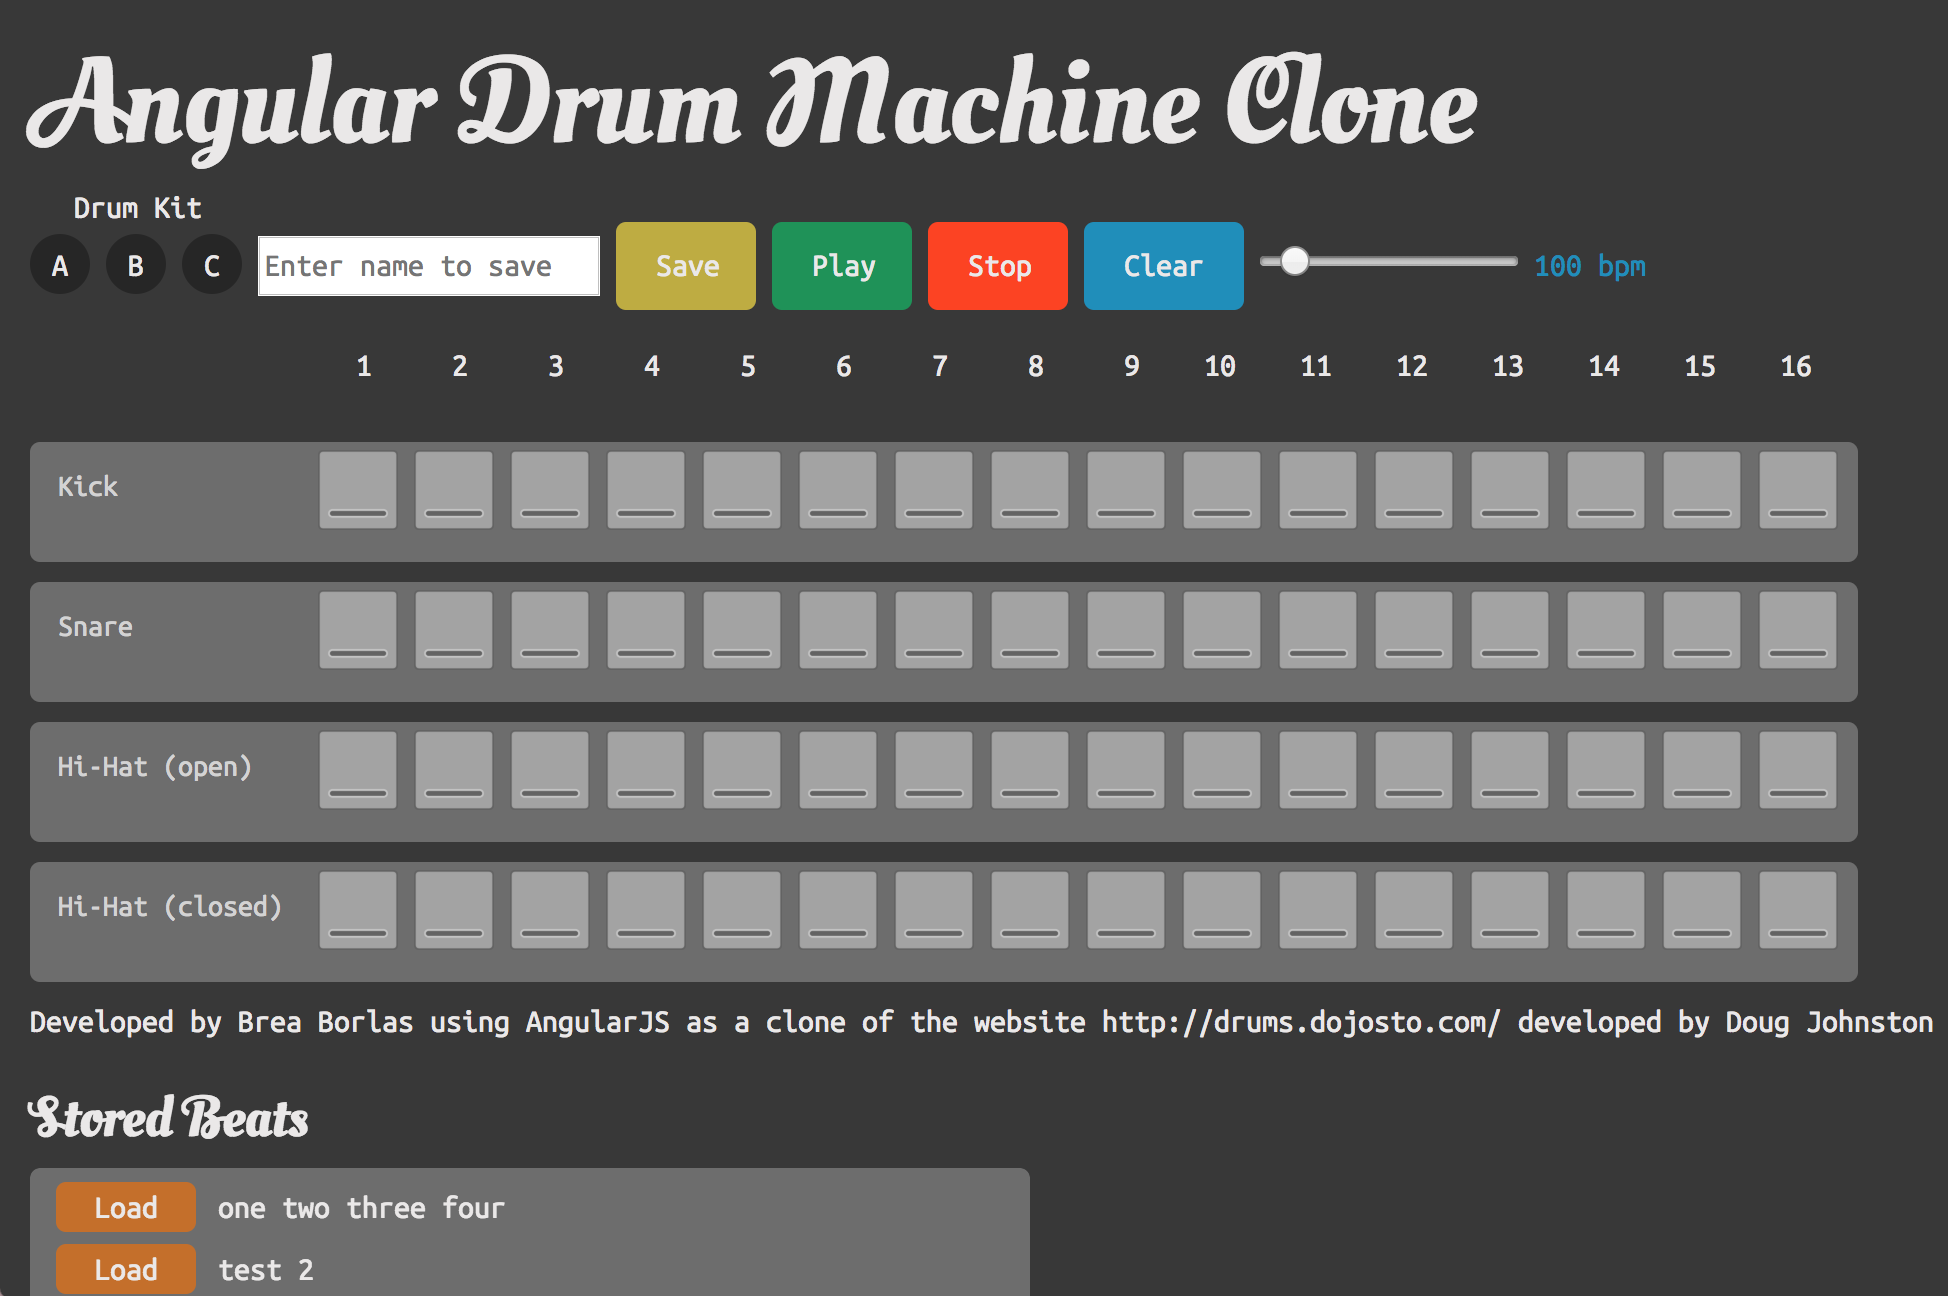
Task: Click the step number 16 header
Action: point(1796,366)
